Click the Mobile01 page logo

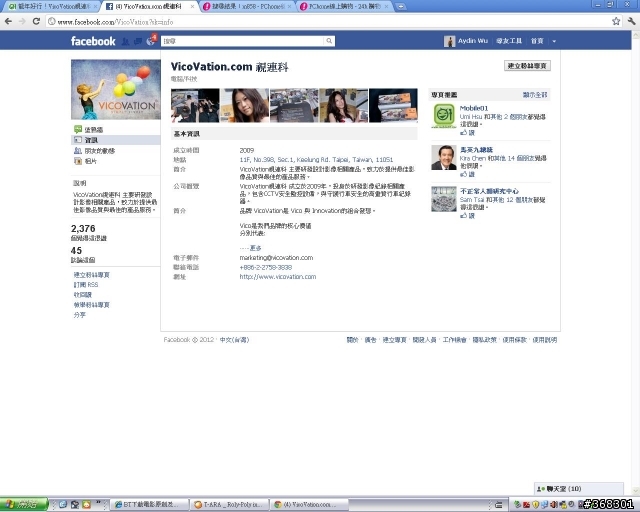click(x=444, y=116)
